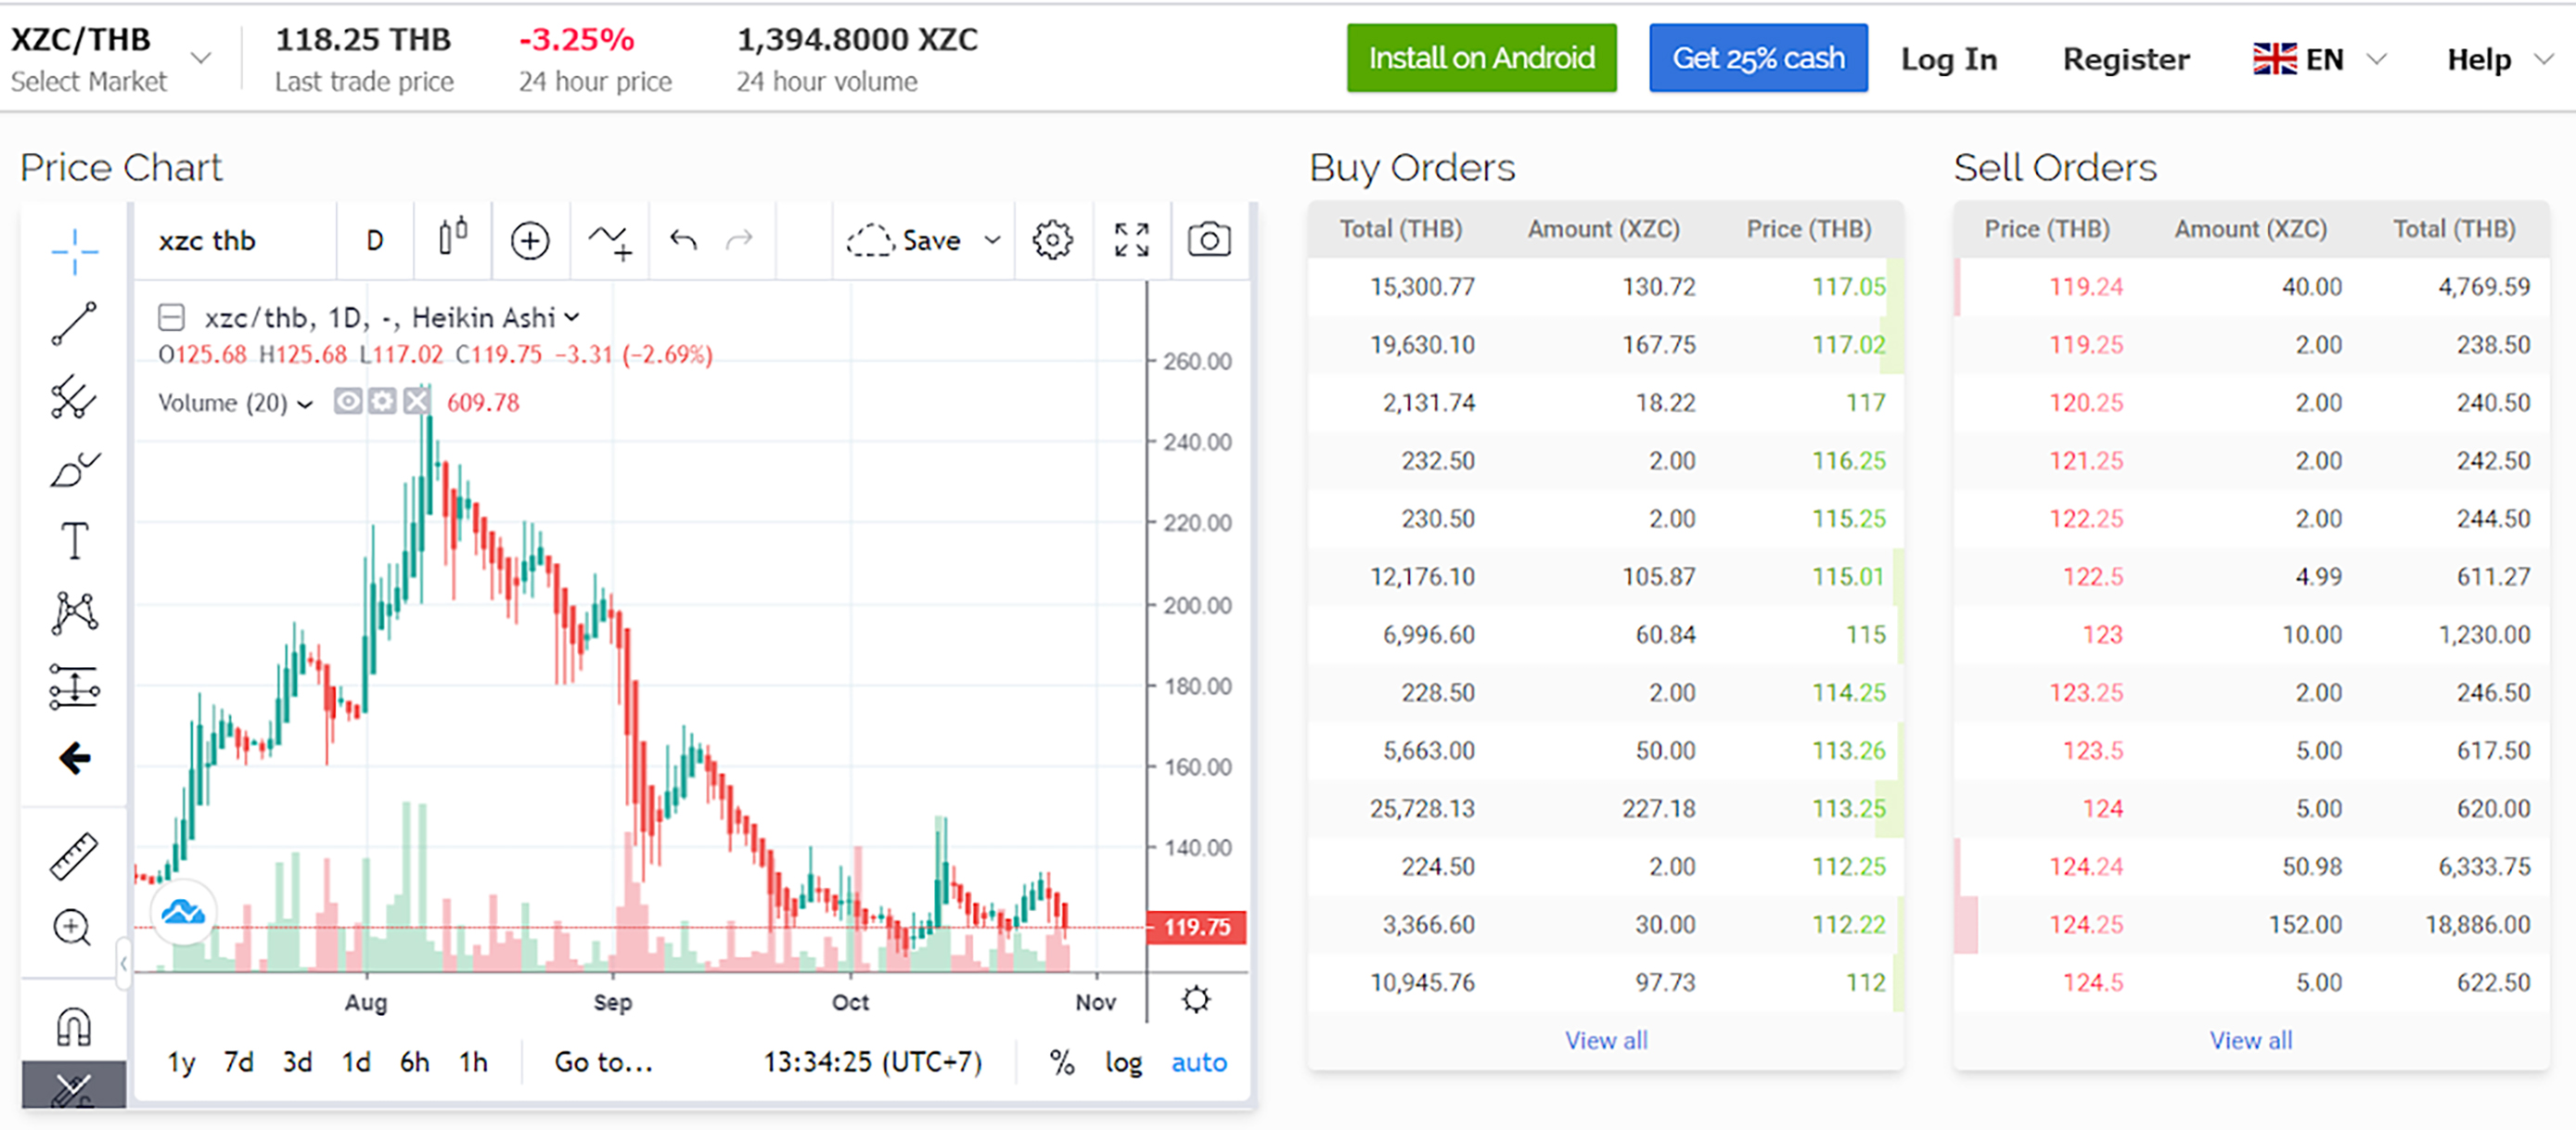Remove the Volume indicator with its X
Screen dimensions: 2576x1130
tap(417, 401)
